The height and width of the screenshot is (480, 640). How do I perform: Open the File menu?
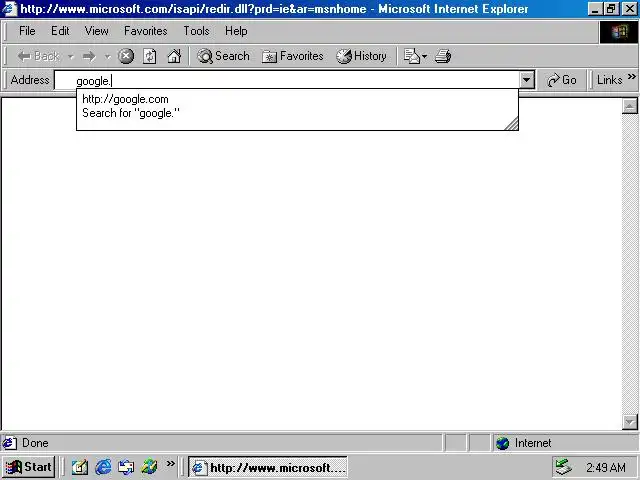point(27,31)
